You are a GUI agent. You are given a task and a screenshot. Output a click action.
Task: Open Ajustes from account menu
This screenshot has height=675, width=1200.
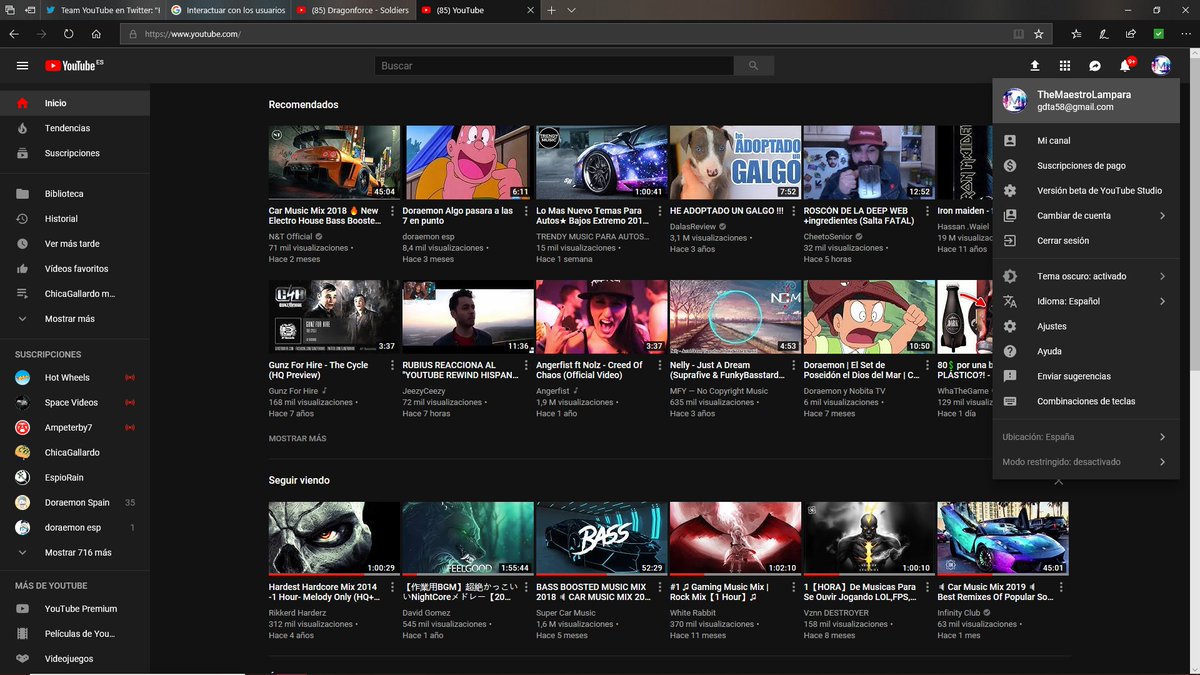coord(1087,327)
